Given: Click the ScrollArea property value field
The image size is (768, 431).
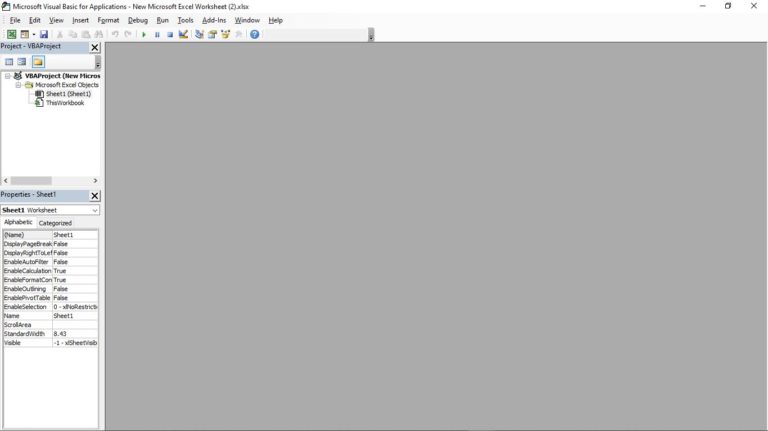Looking at the screenshot, I should click(75, 325).
